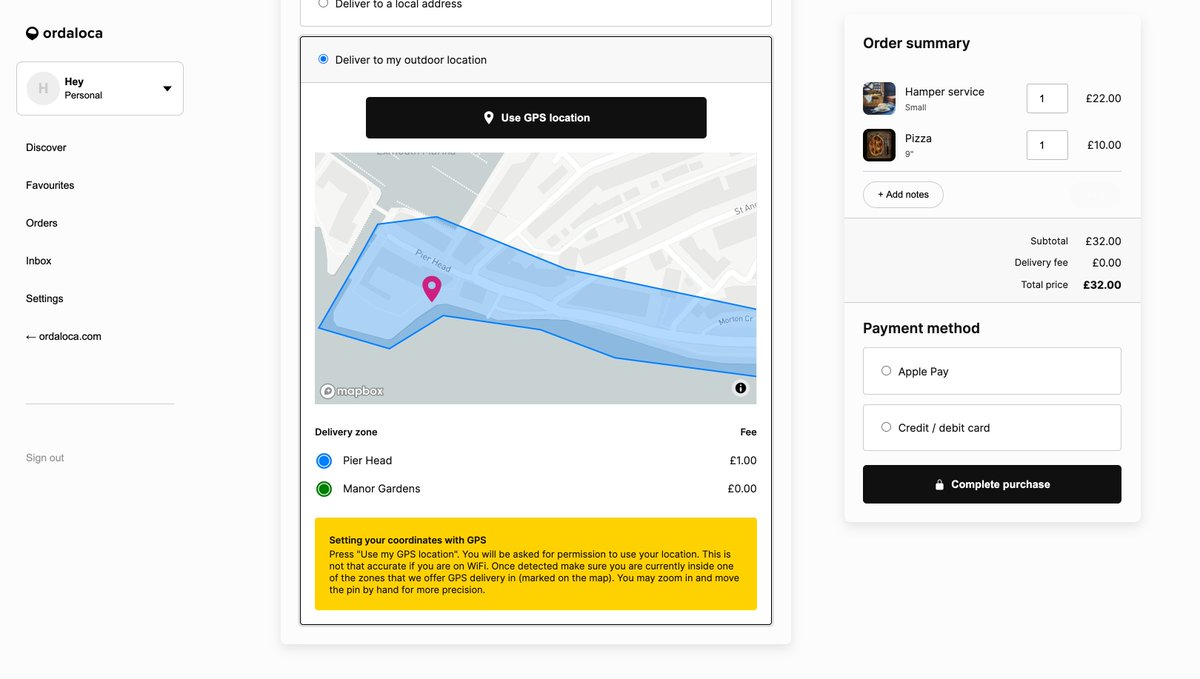Click the Mapbox logo on map
This screenshot has width=1200, height=679.
tap(352, 391)
